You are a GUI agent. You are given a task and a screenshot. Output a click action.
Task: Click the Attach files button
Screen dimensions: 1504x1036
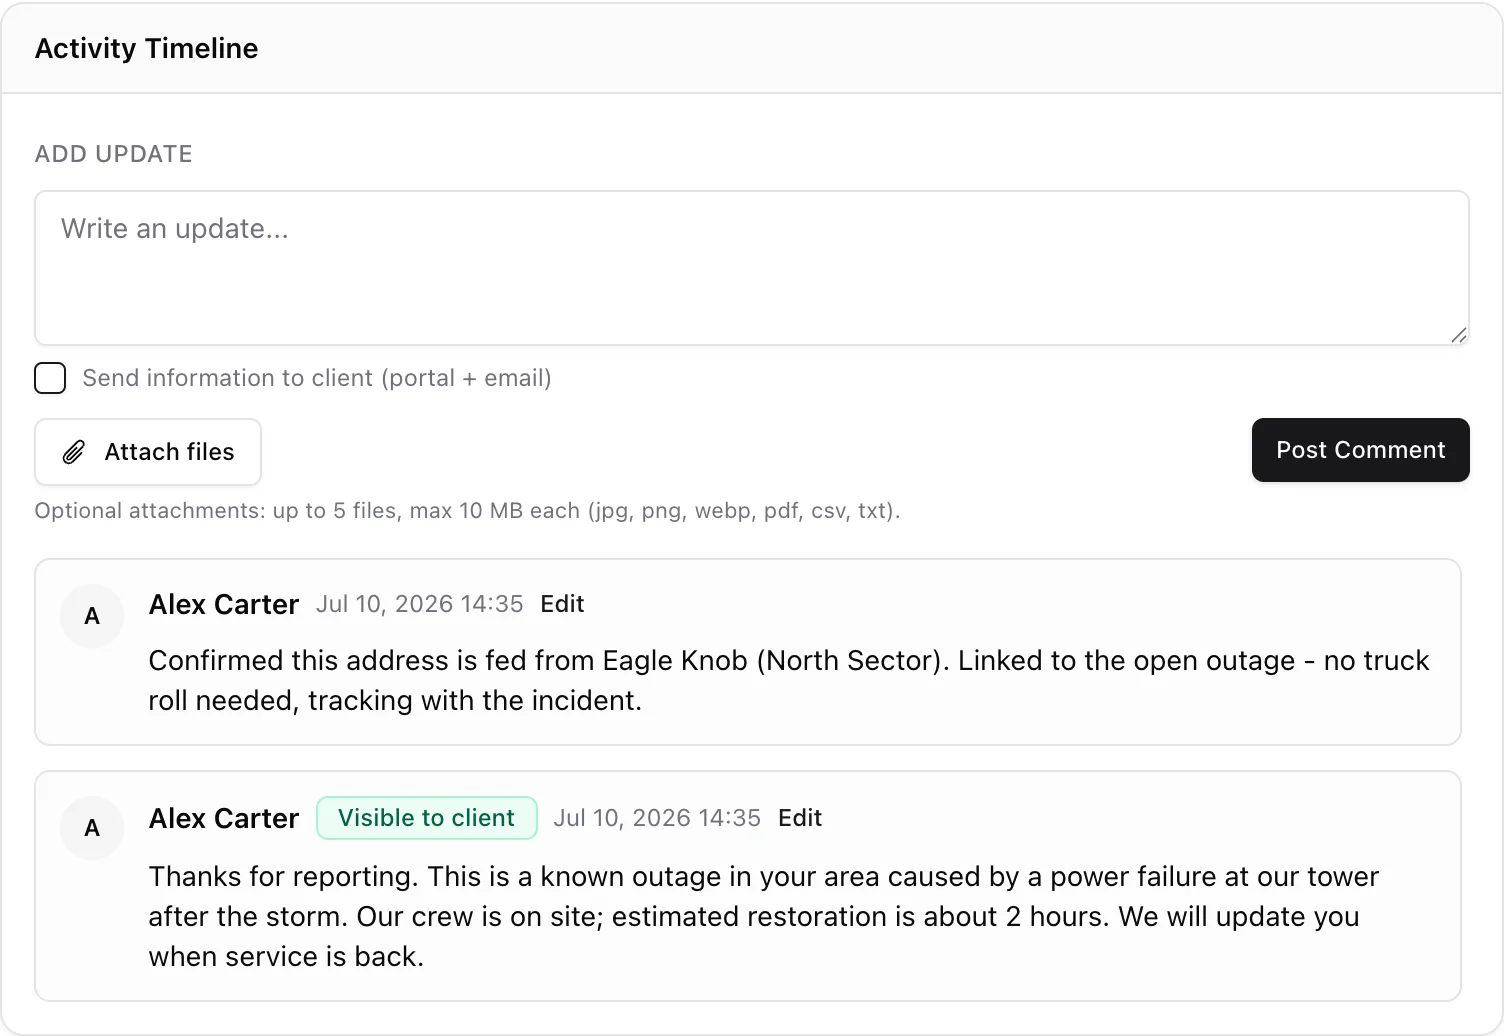pyautogui.click(x=148, y=452)
